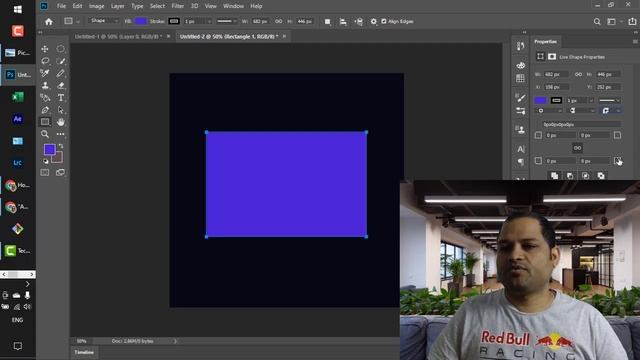Open the stroke width dropdown in options bar
The image size is (640, 360).
pos(209,22)
